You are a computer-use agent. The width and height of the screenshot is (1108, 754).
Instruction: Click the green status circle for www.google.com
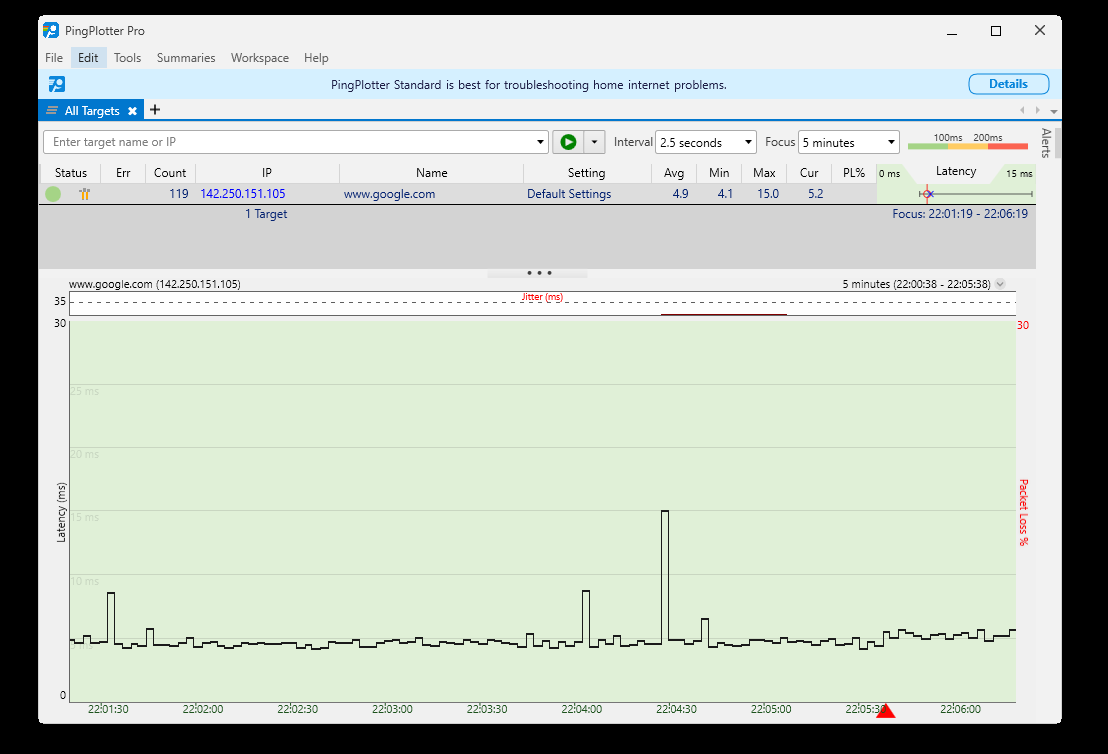click(53, 194)
